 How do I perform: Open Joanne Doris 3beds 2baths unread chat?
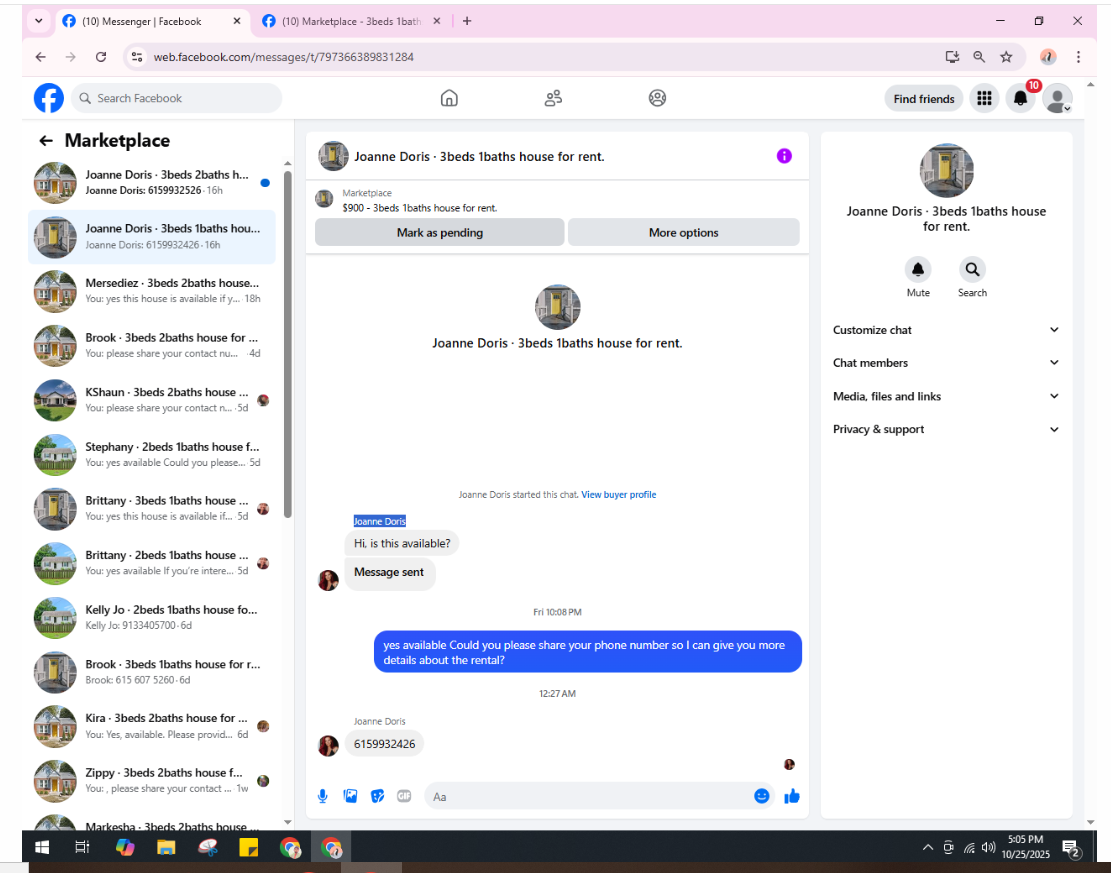tap(152, 182)
